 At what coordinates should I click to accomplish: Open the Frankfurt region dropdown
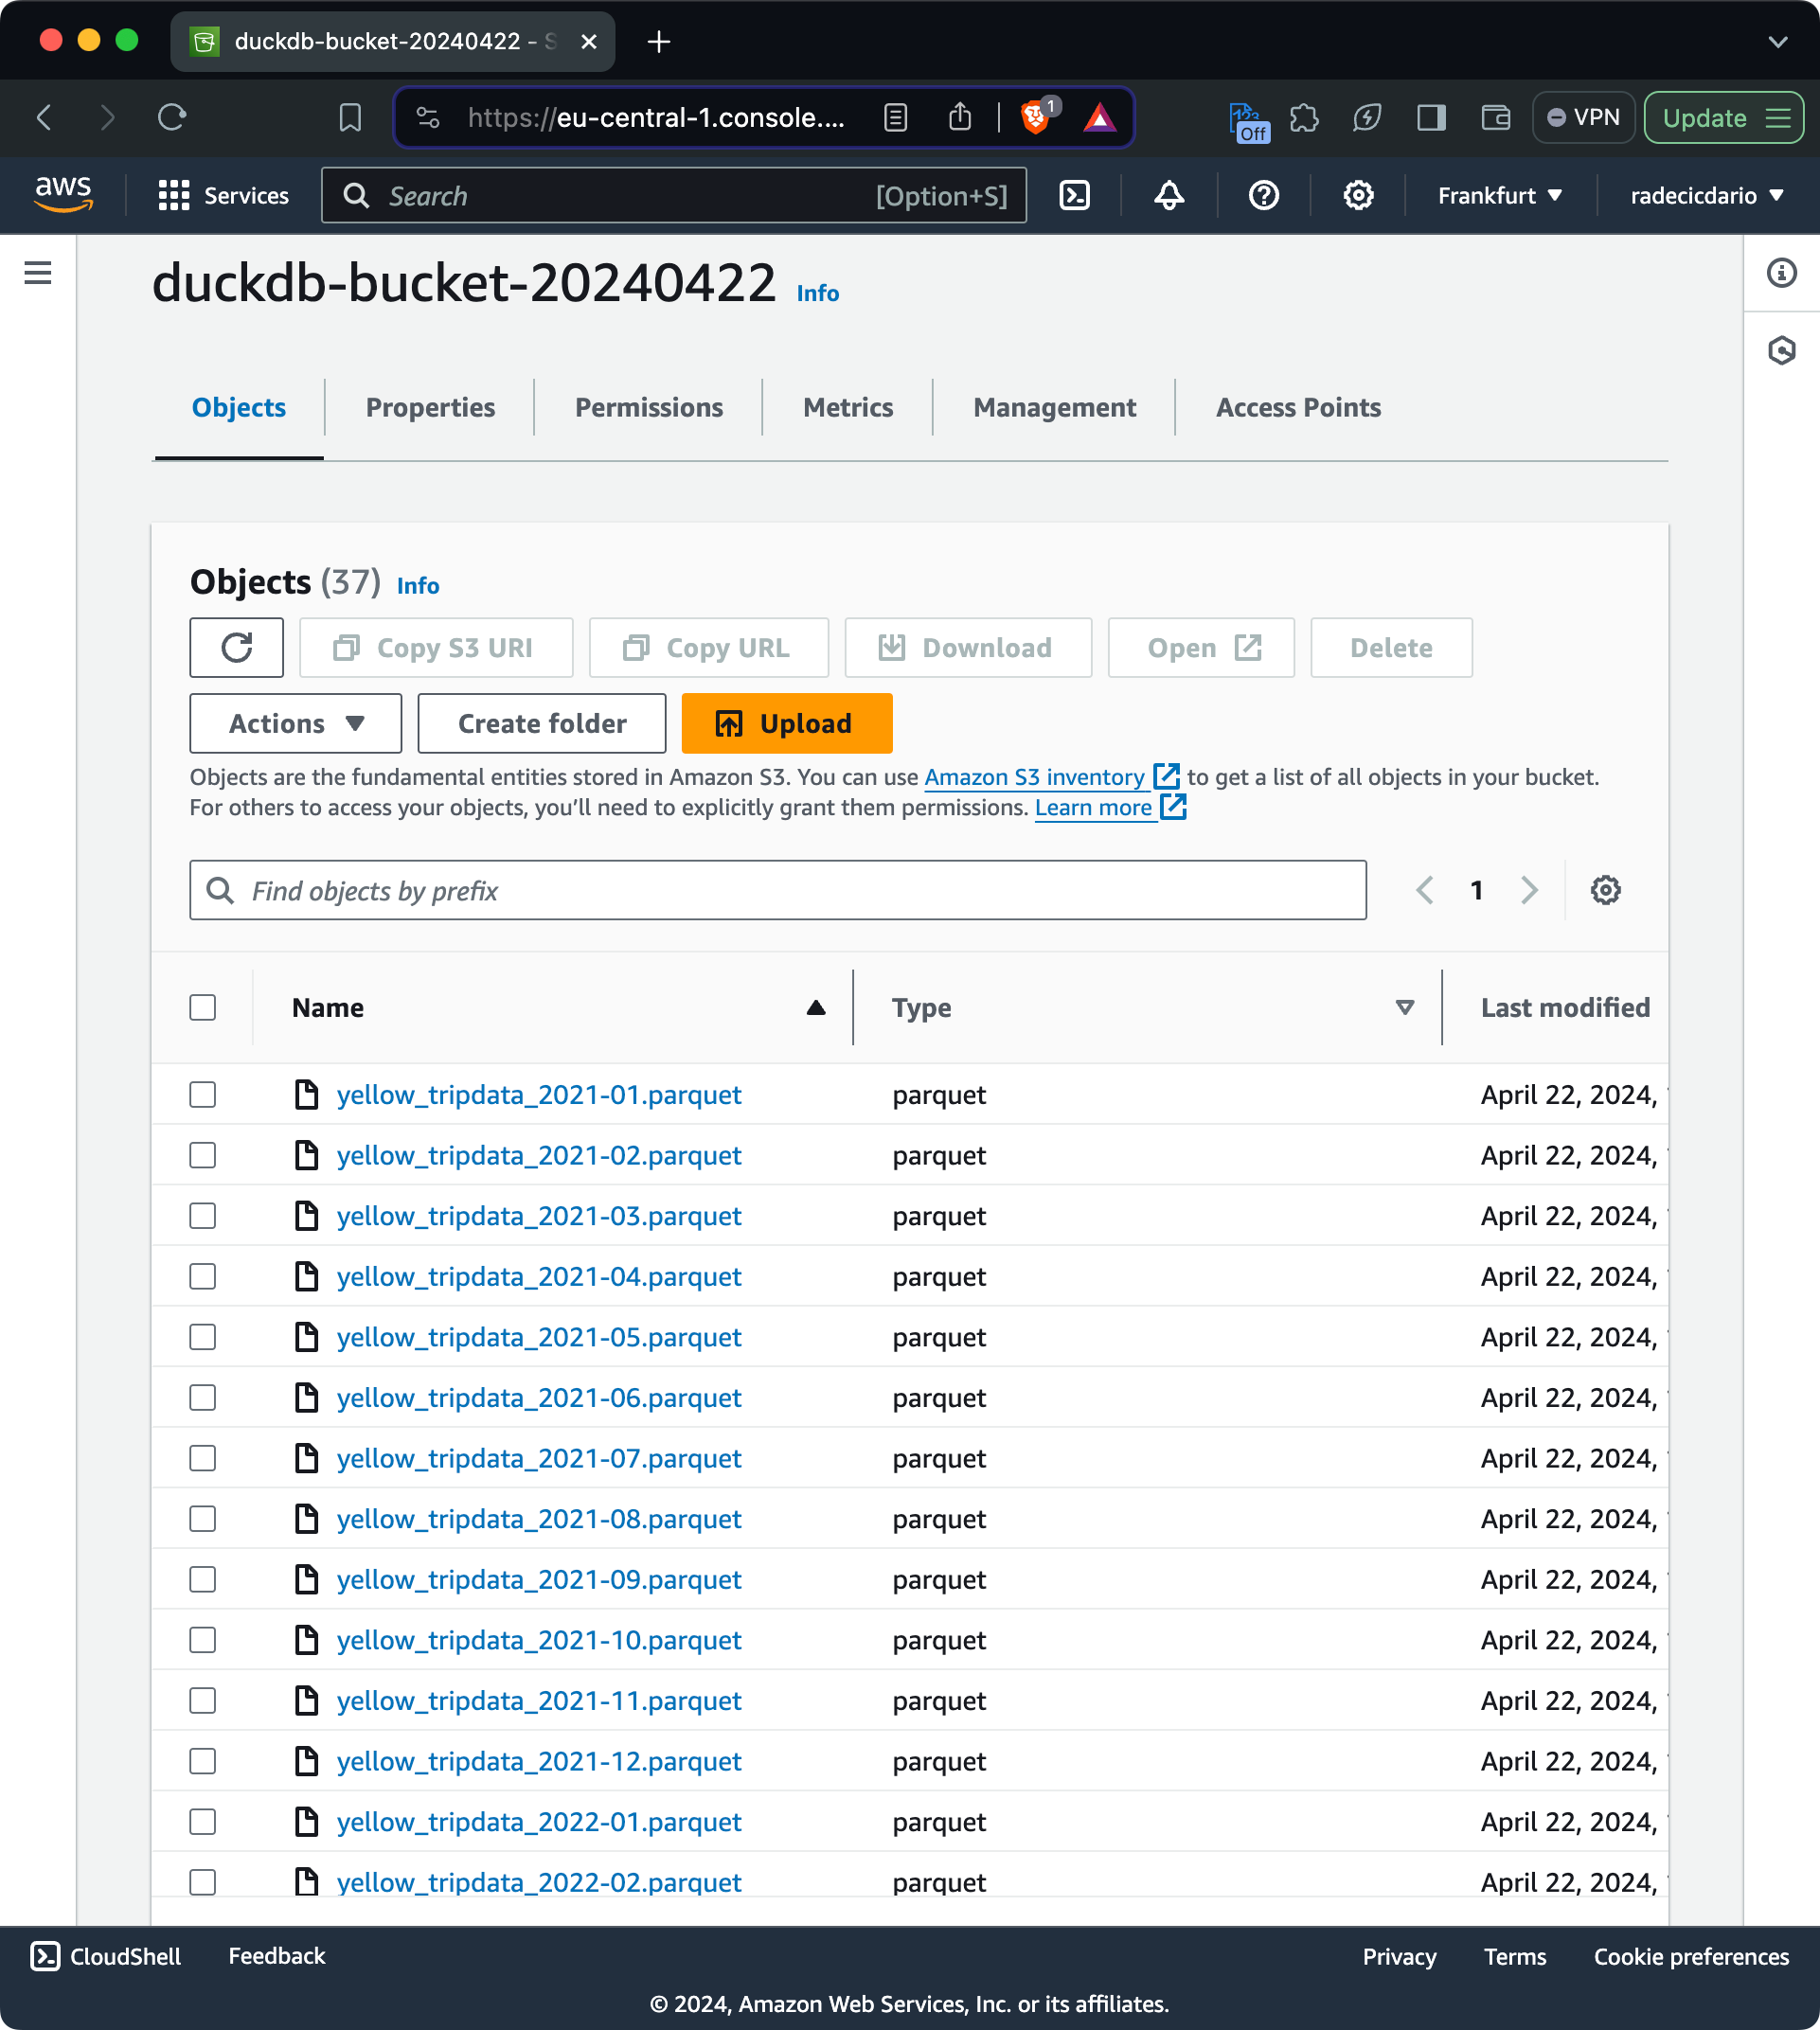point(1499,195)
